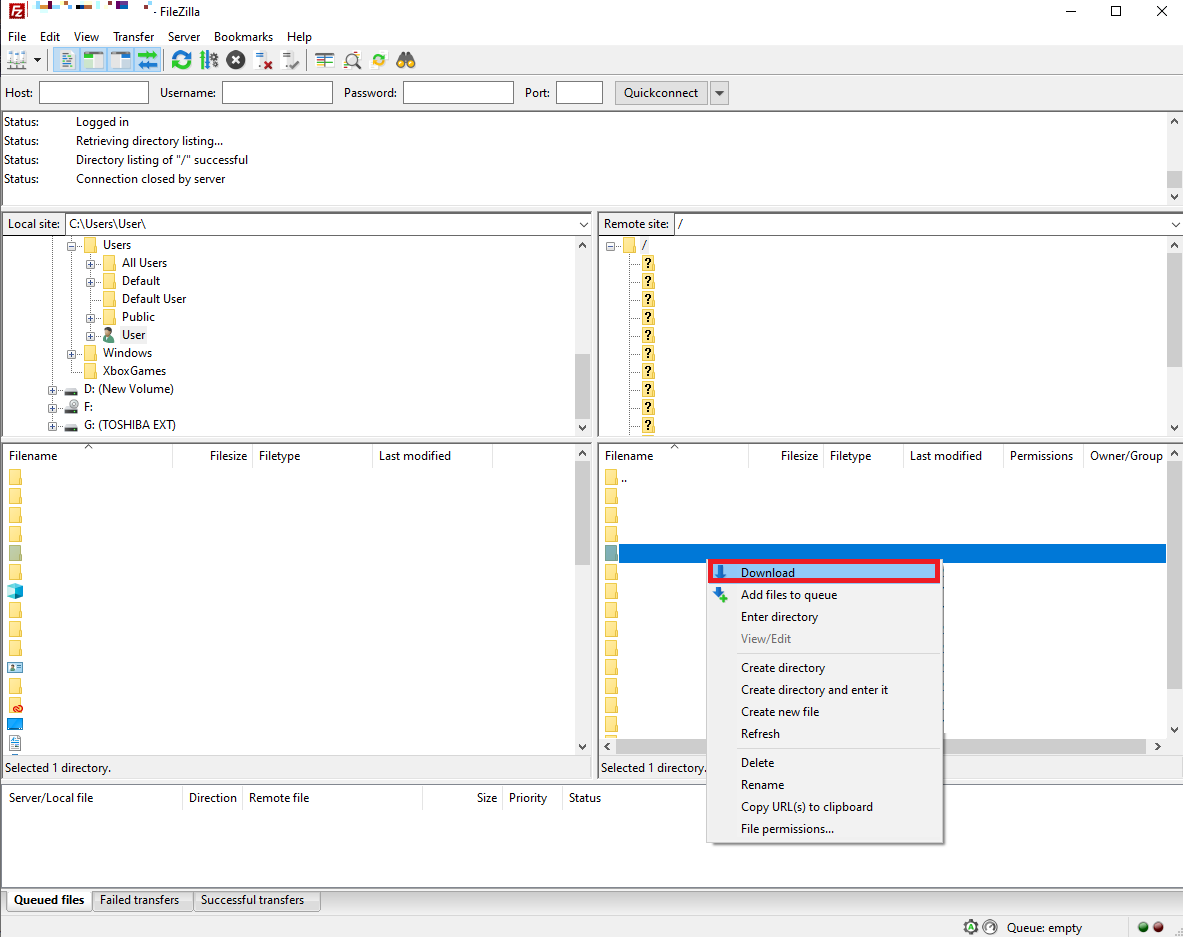Click the binoculars file search icon

(406, 60)
